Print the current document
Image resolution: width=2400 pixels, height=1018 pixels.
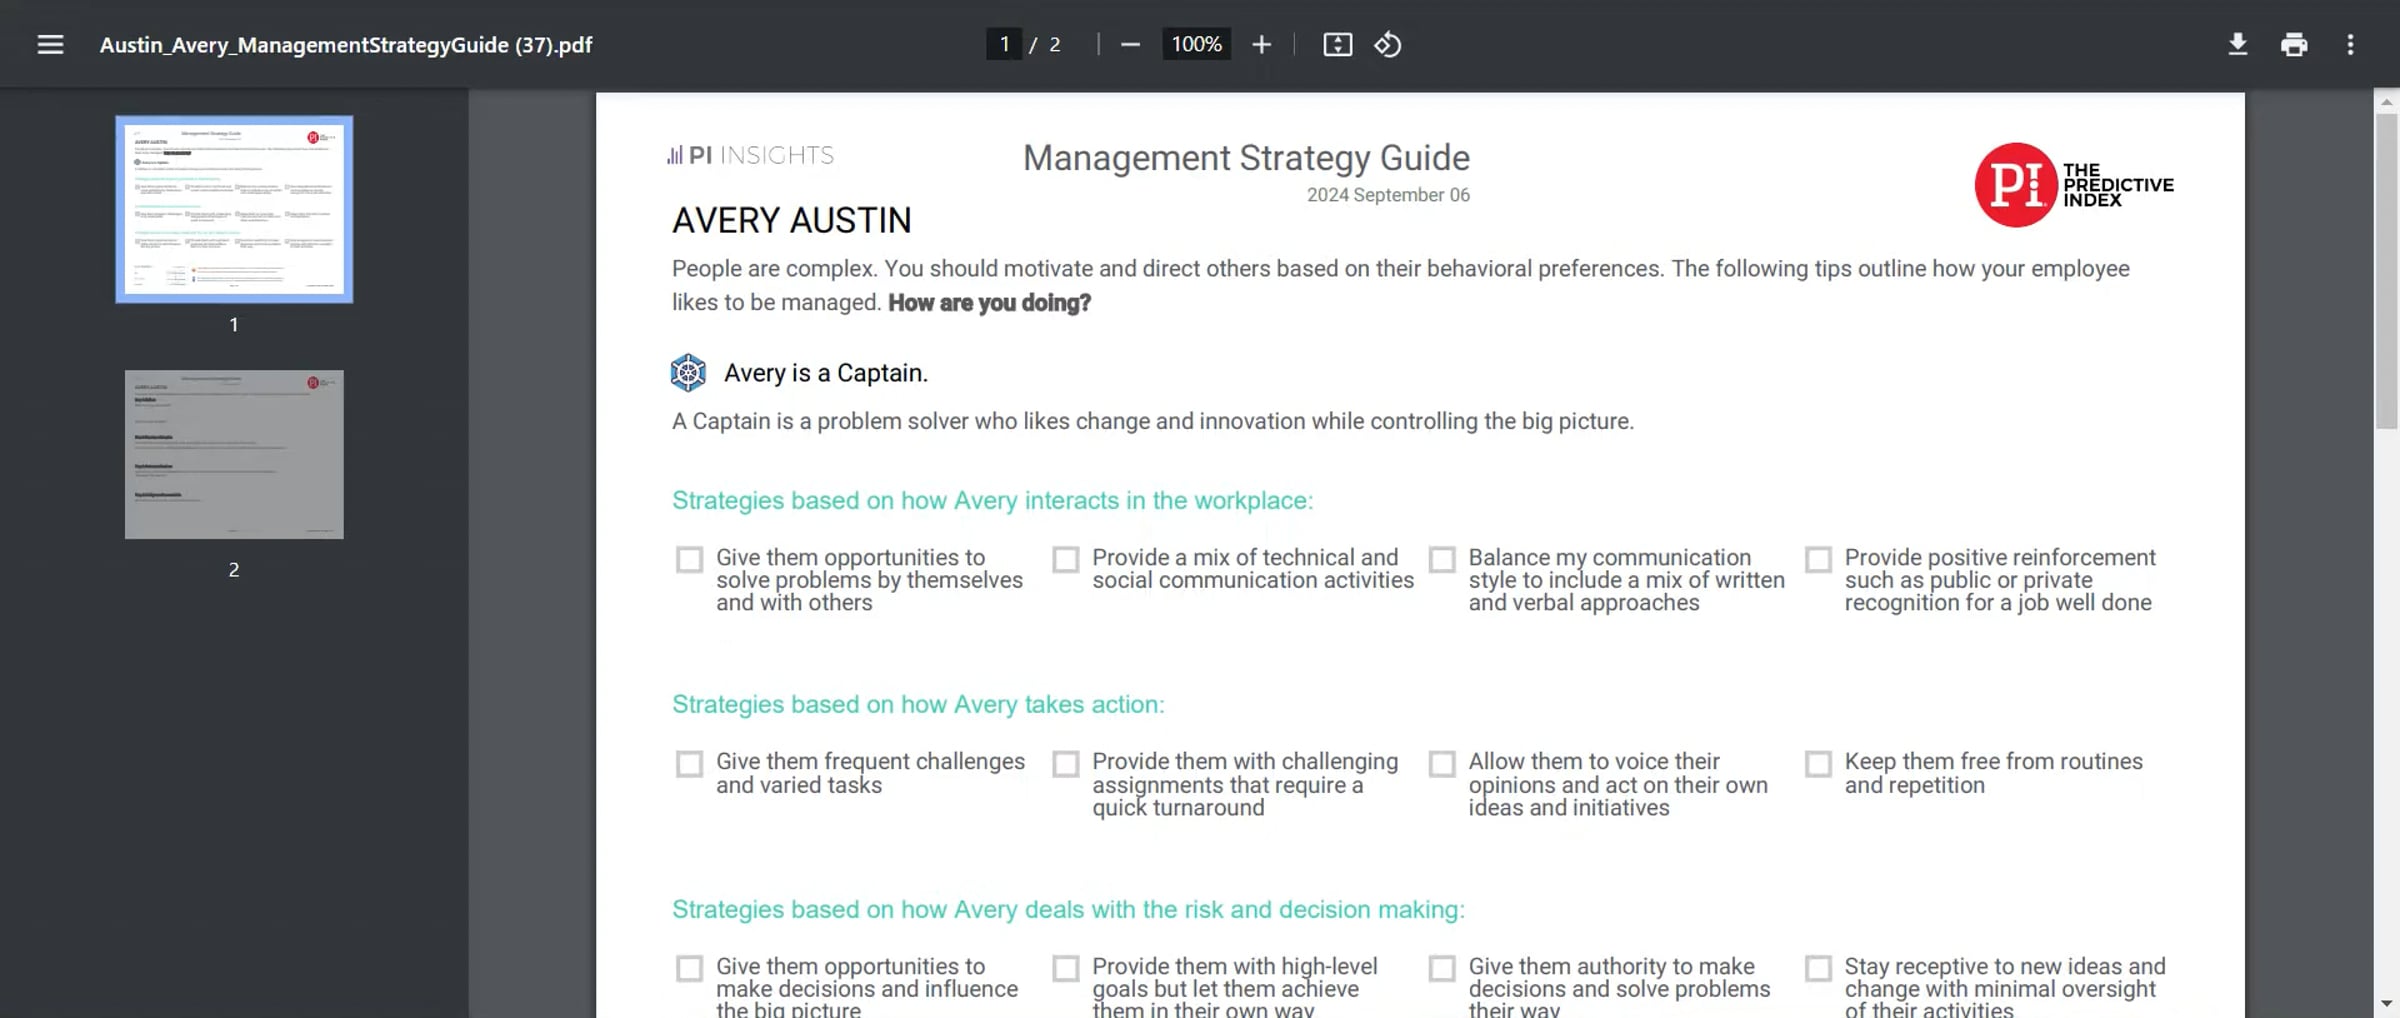[2295, 44]
